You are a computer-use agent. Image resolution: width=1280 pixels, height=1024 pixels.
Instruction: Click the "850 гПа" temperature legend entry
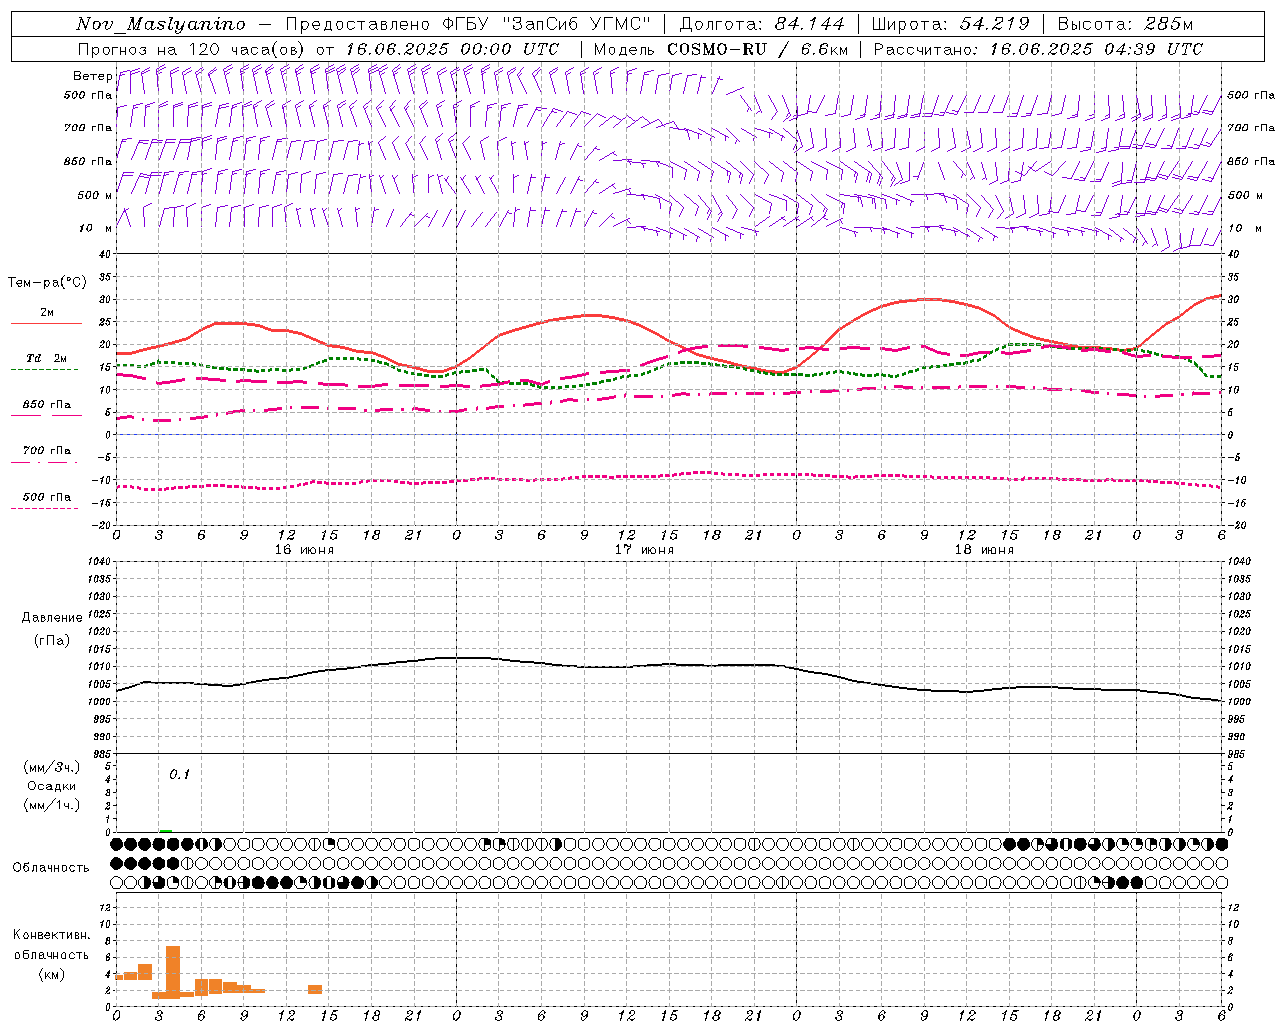coord(46,405)
